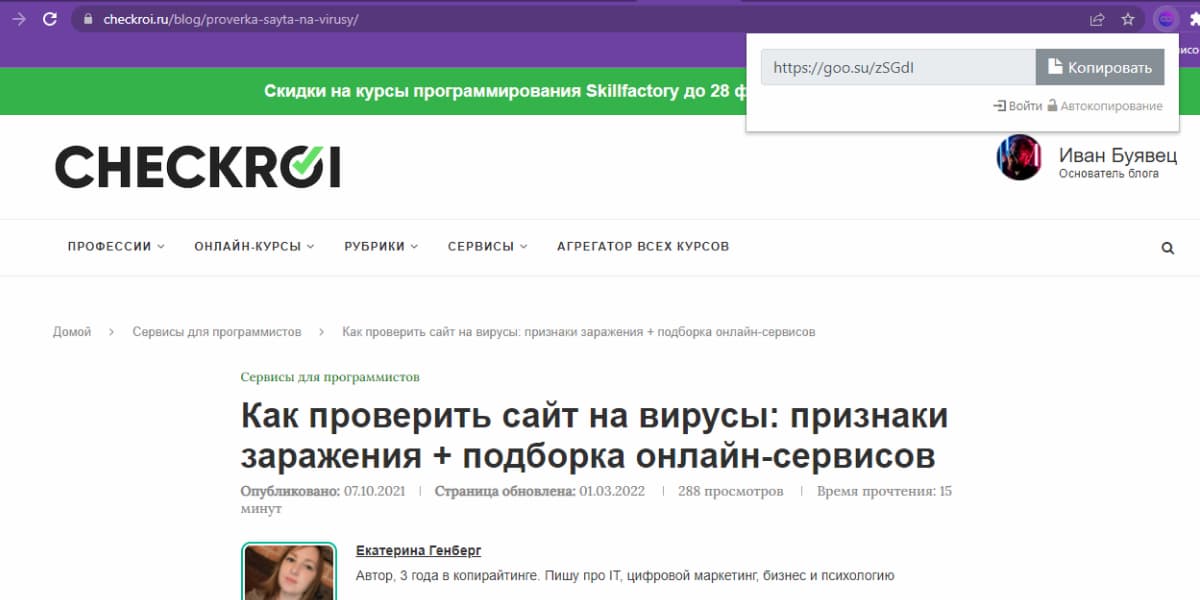The image size is (1200, 600).
Task: Click Иван Буявец profile photo
Action: point(1018,160)
